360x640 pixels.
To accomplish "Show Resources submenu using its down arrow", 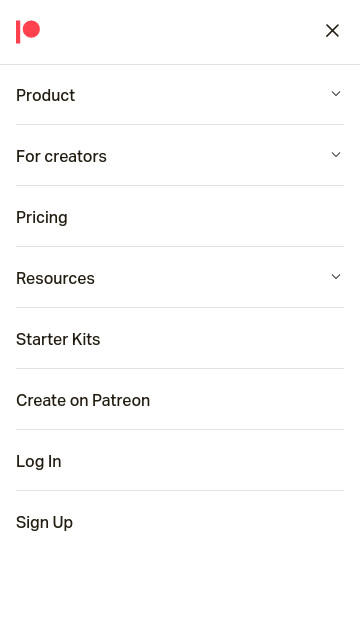I will tap(336, 277).
